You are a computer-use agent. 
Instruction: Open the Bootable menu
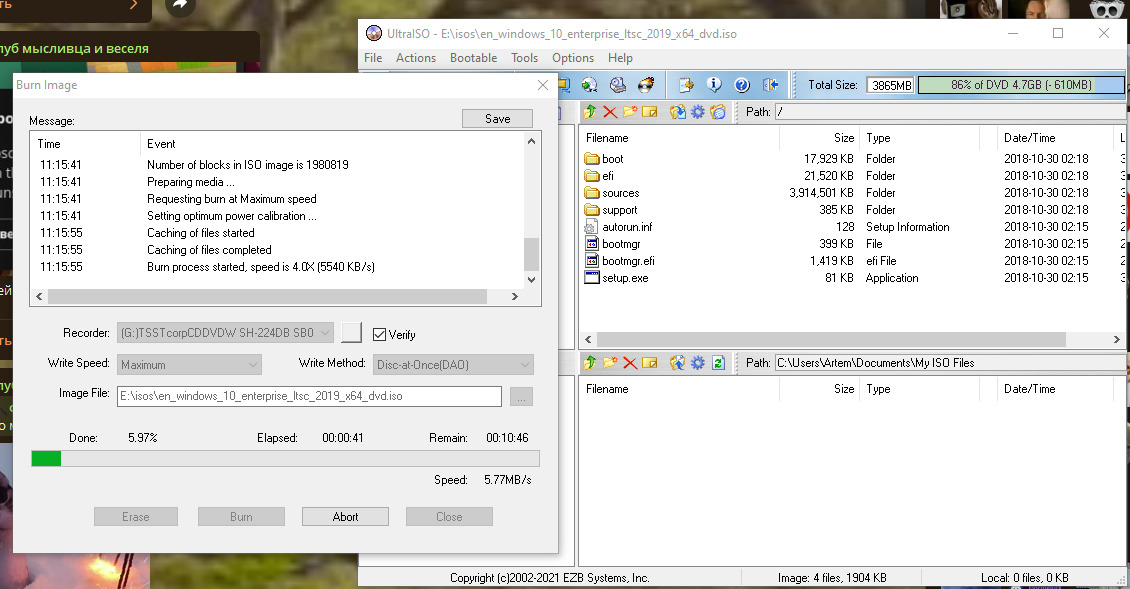tap(473, 58)
